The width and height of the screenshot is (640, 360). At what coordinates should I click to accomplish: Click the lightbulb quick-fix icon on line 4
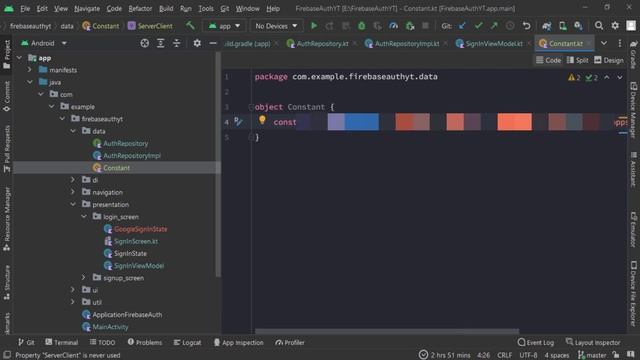pyautogui.click(x=262, y=120)
